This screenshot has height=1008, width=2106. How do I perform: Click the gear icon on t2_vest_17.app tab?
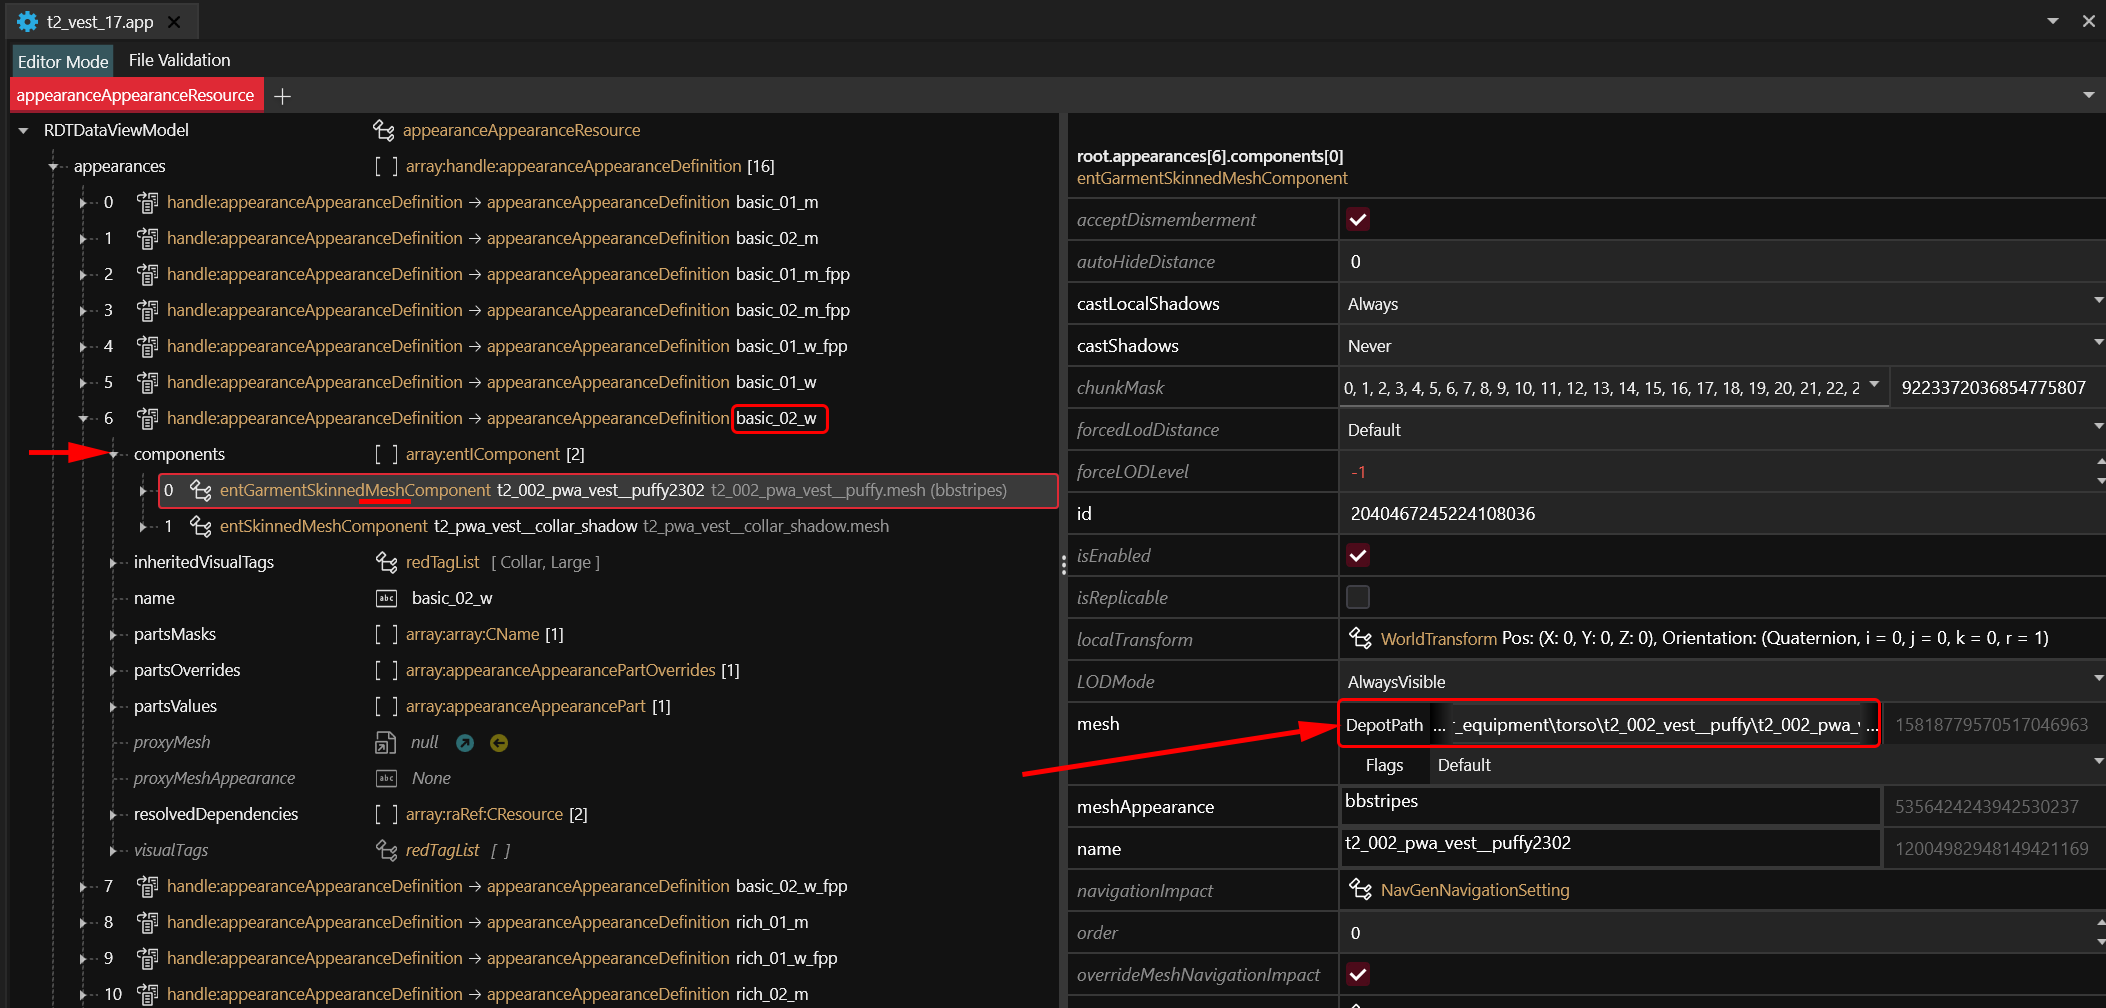coord(27,21)
